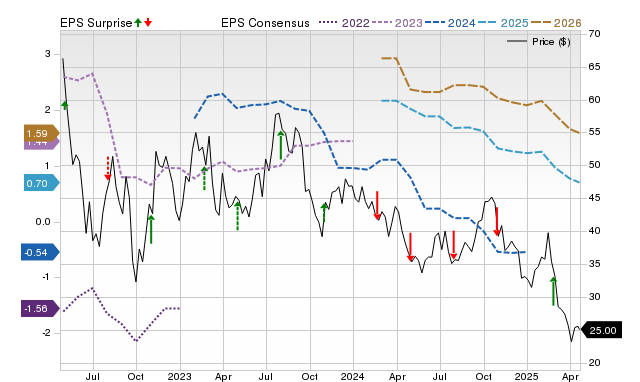Click the red EPS Surprise down arrow in legend
The width and height of the screenshot is (640, 382).
148,23
